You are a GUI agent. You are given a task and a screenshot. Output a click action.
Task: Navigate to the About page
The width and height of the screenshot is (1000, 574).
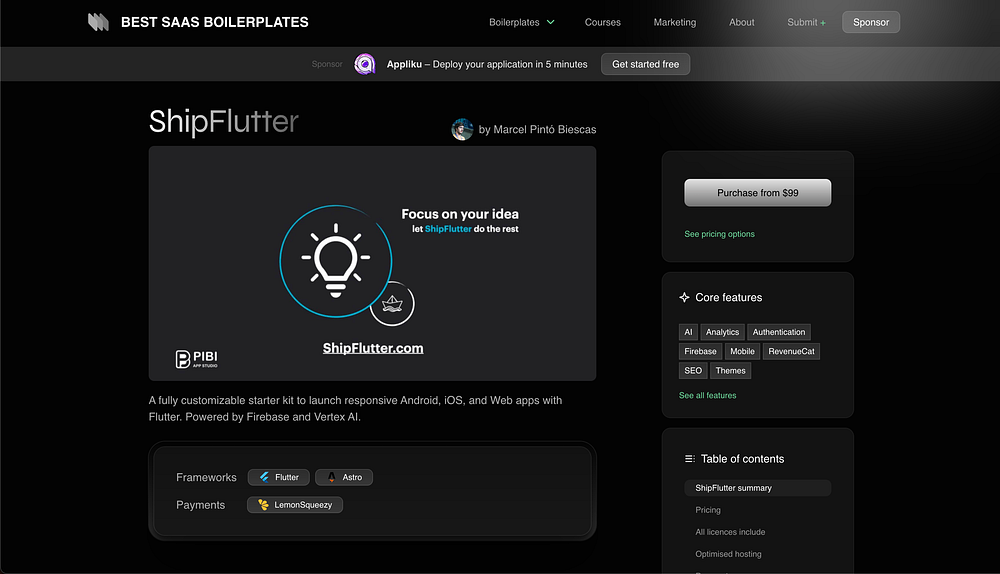pyautogui.click(x=742, y=22)
